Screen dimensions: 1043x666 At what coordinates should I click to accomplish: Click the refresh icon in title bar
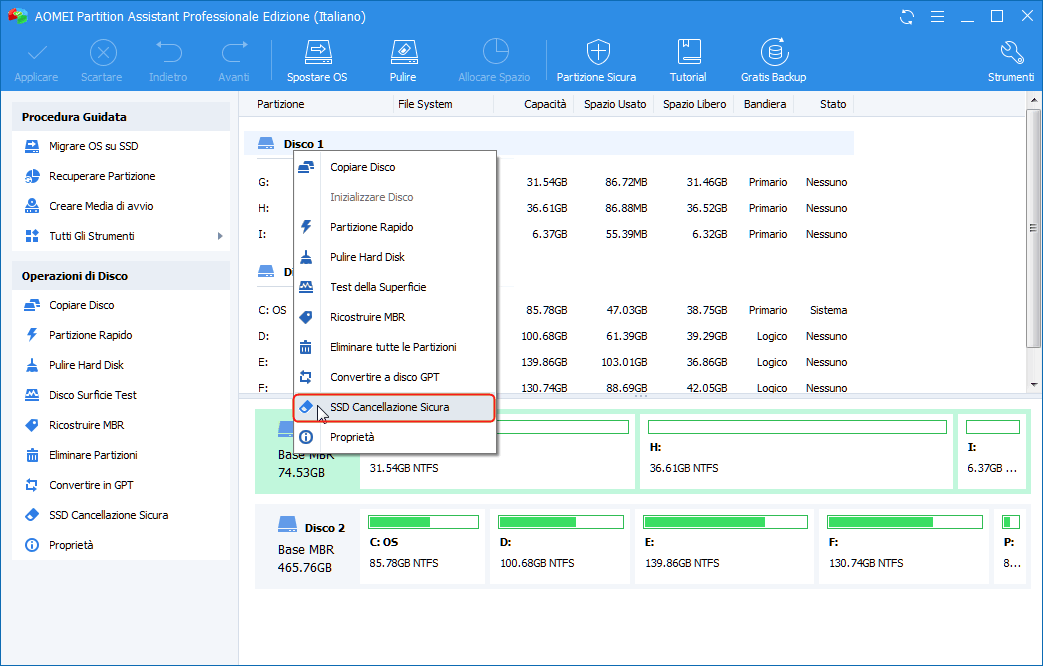coord(907,17)
